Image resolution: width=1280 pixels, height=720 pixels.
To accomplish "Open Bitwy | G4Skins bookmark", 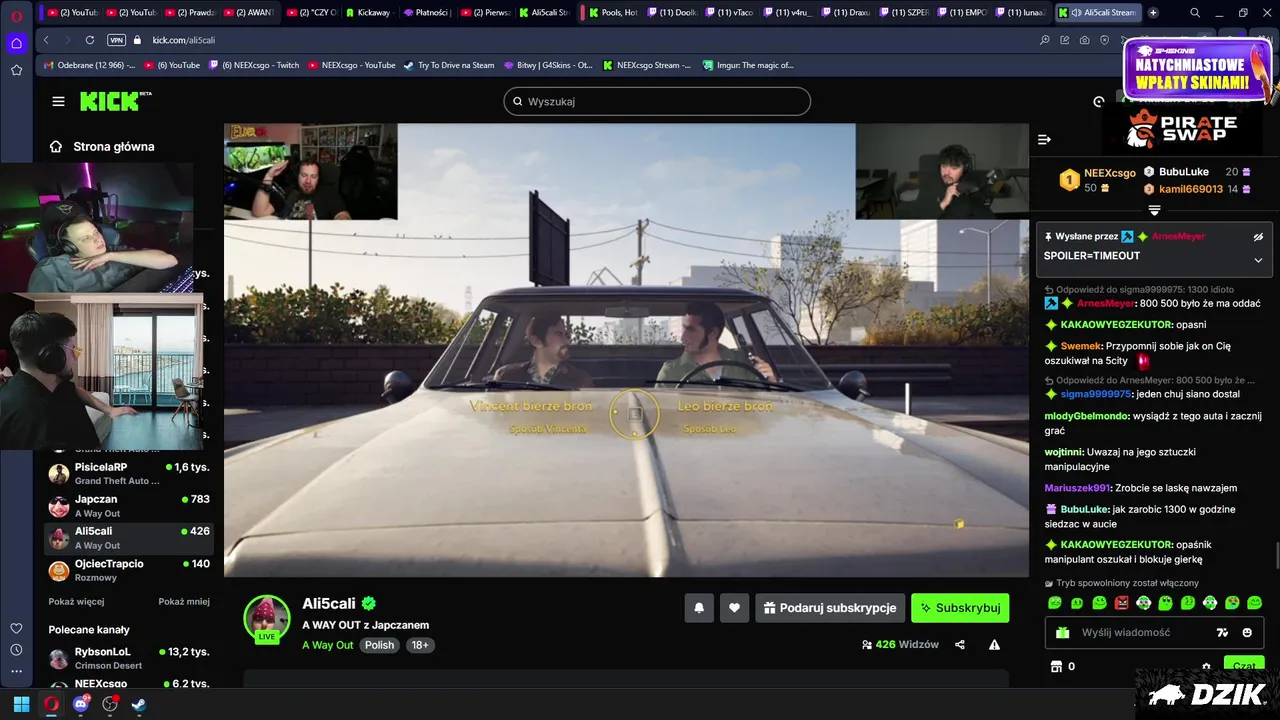I will click(547, 65).
